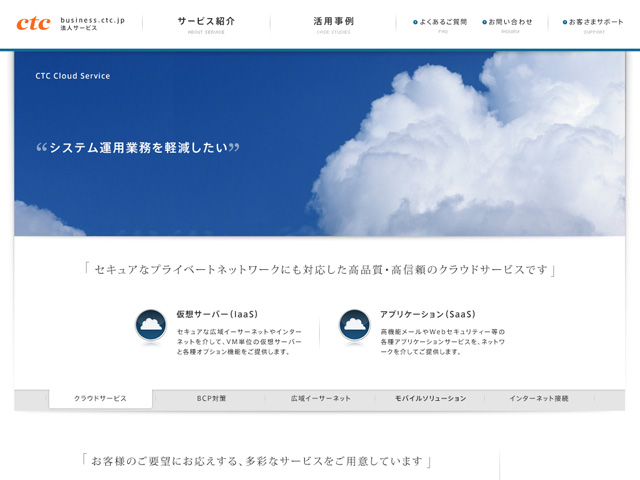Select the クラウドサービス tab
Viewport: 640px width, 480px height.
(x=100, y=398)
